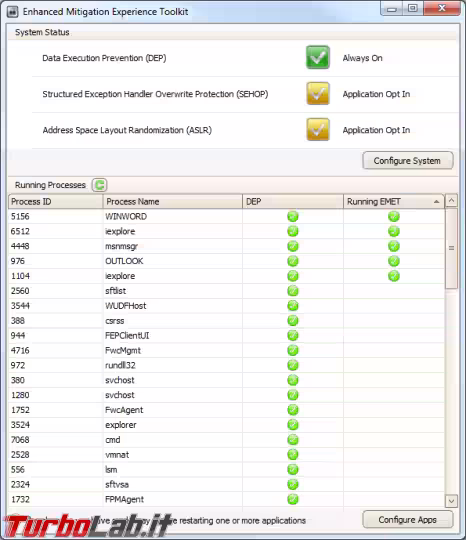Click the Configure System button
Screen dimensions: 466x540
pyautogui.click(x=408, y=160)
